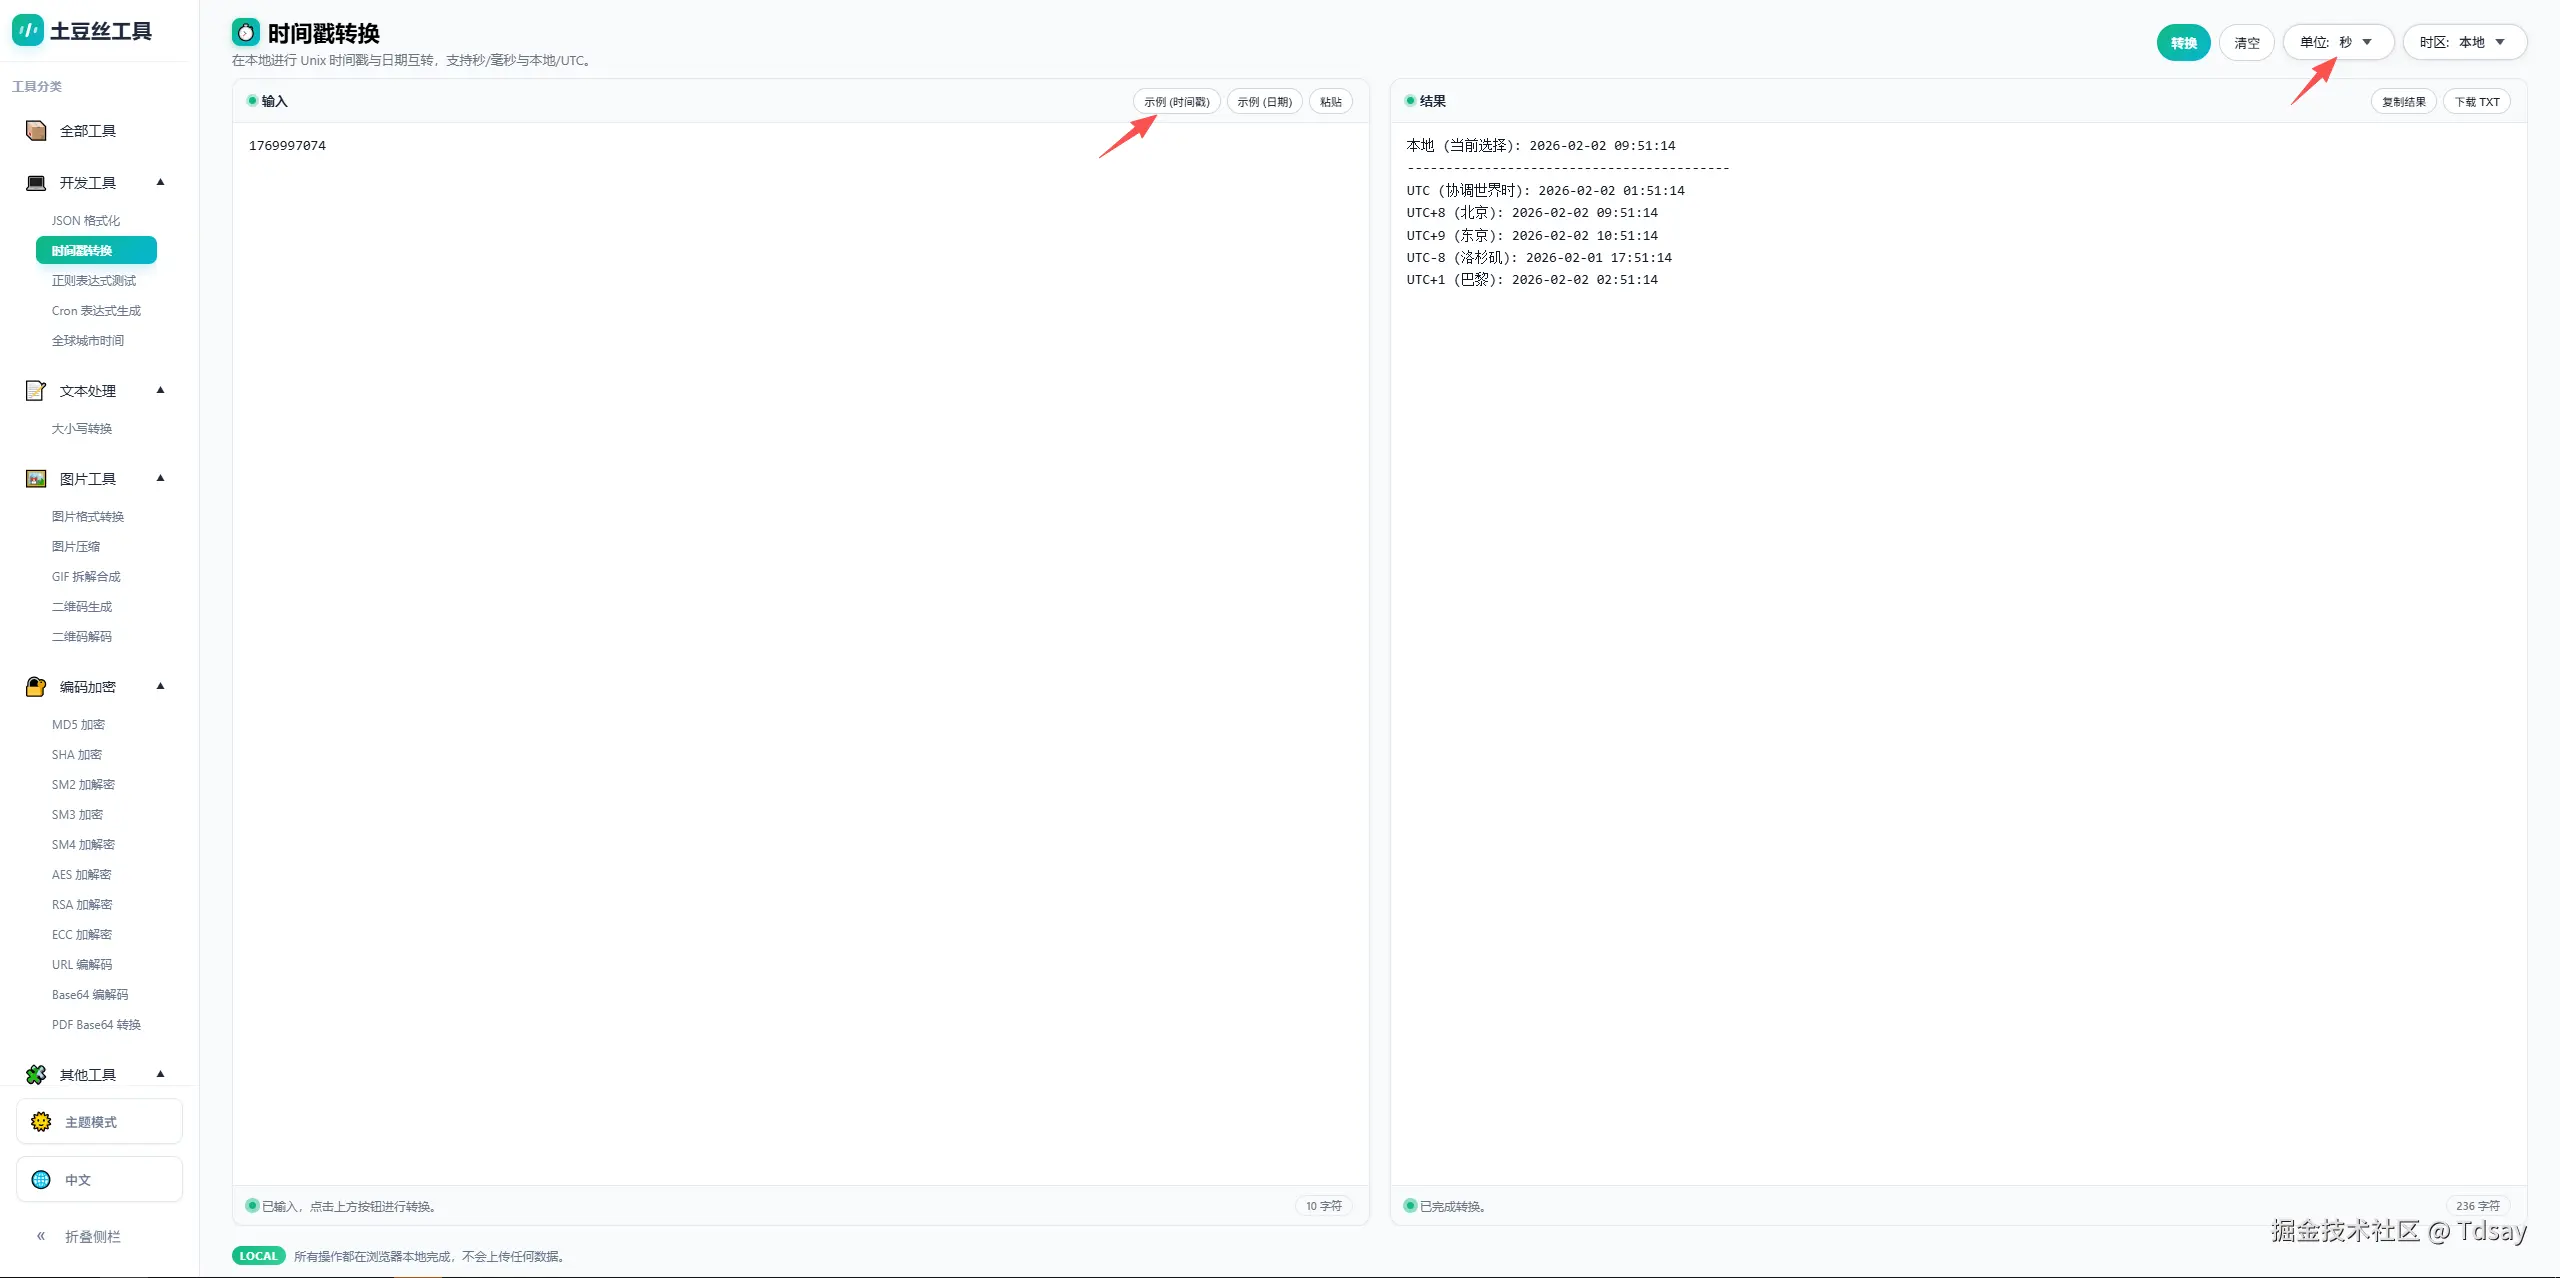The height and width of the screenshot is (1278, 2560).
Task: Select 正则表达式测试 in sidebar
Action: pyautogui.click(x=94, y=281)
